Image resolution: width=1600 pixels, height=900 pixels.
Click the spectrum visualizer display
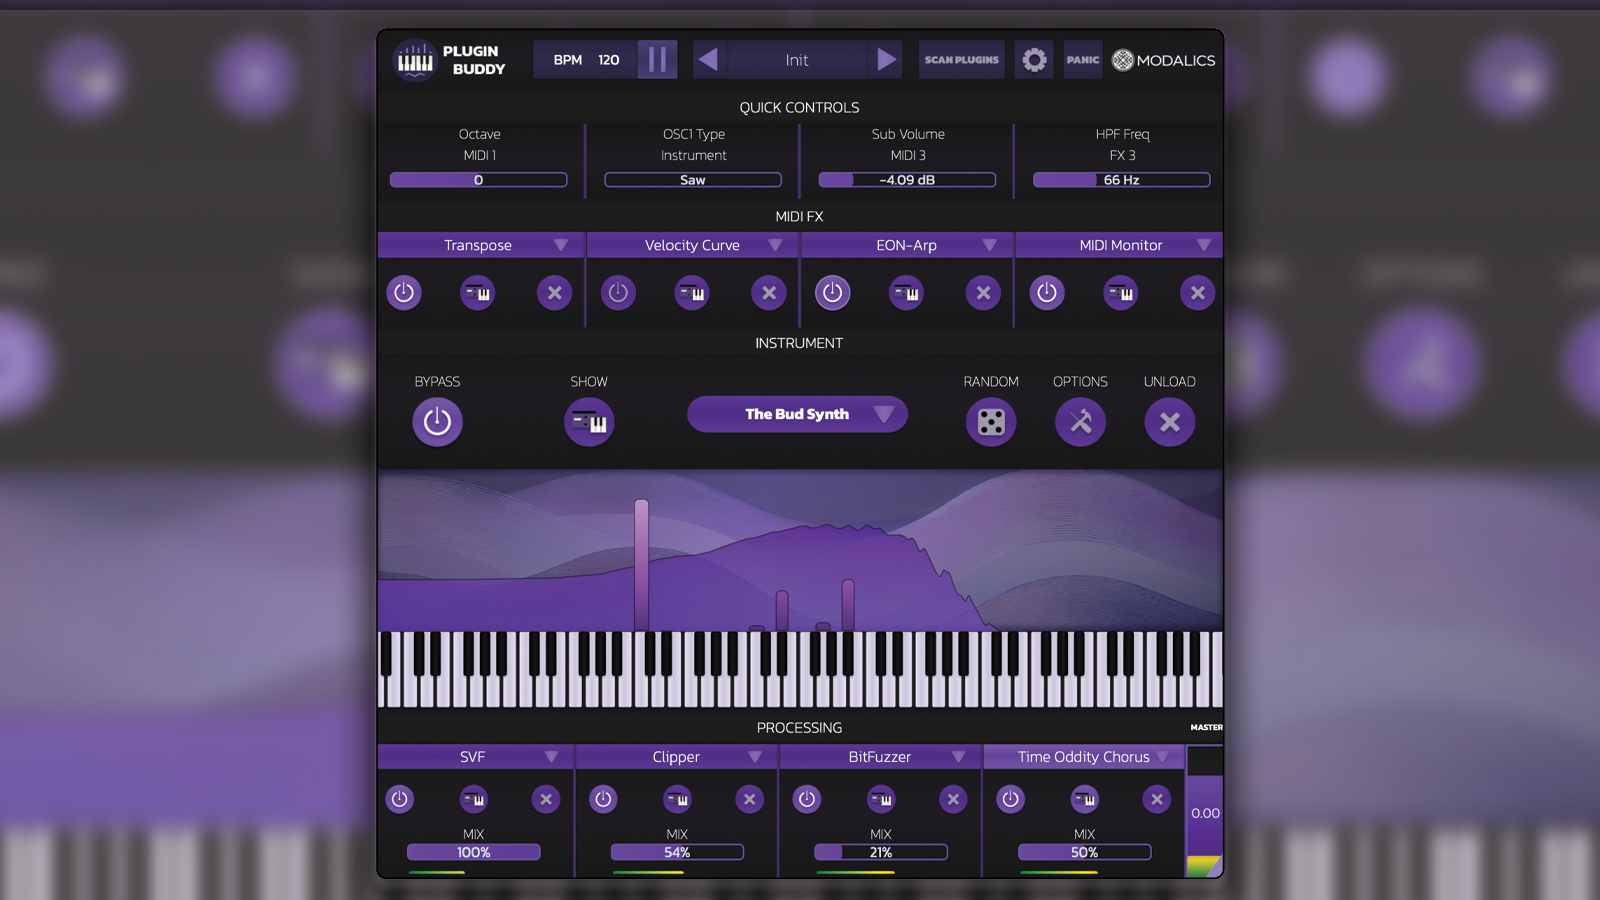[x=800, y=550]
